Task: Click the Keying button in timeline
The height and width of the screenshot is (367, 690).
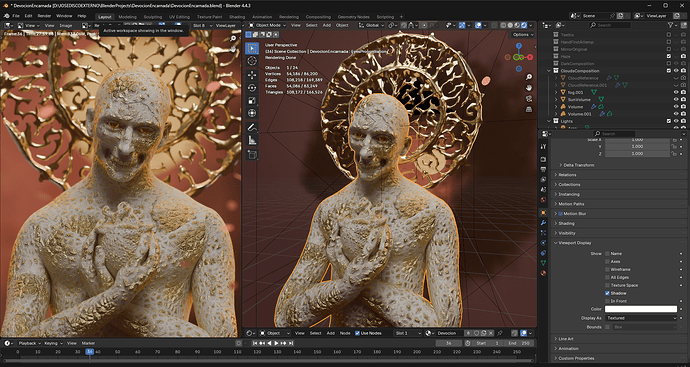Action: pyautogui.click(x=53, y=343)
